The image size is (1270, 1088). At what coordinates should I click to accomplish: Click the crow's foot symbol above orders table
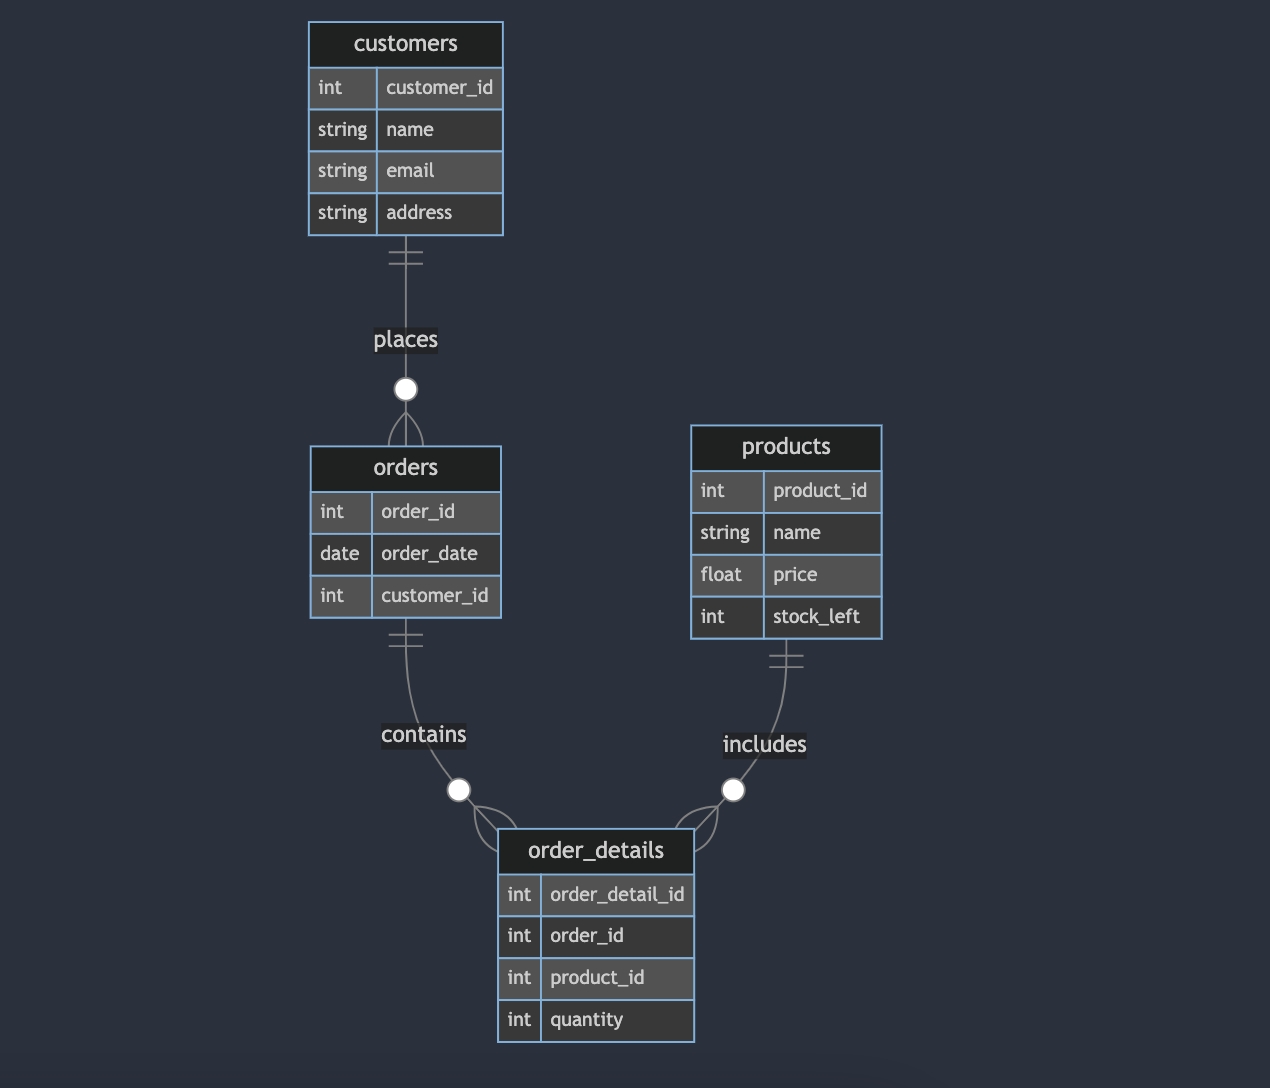(405, 430)
